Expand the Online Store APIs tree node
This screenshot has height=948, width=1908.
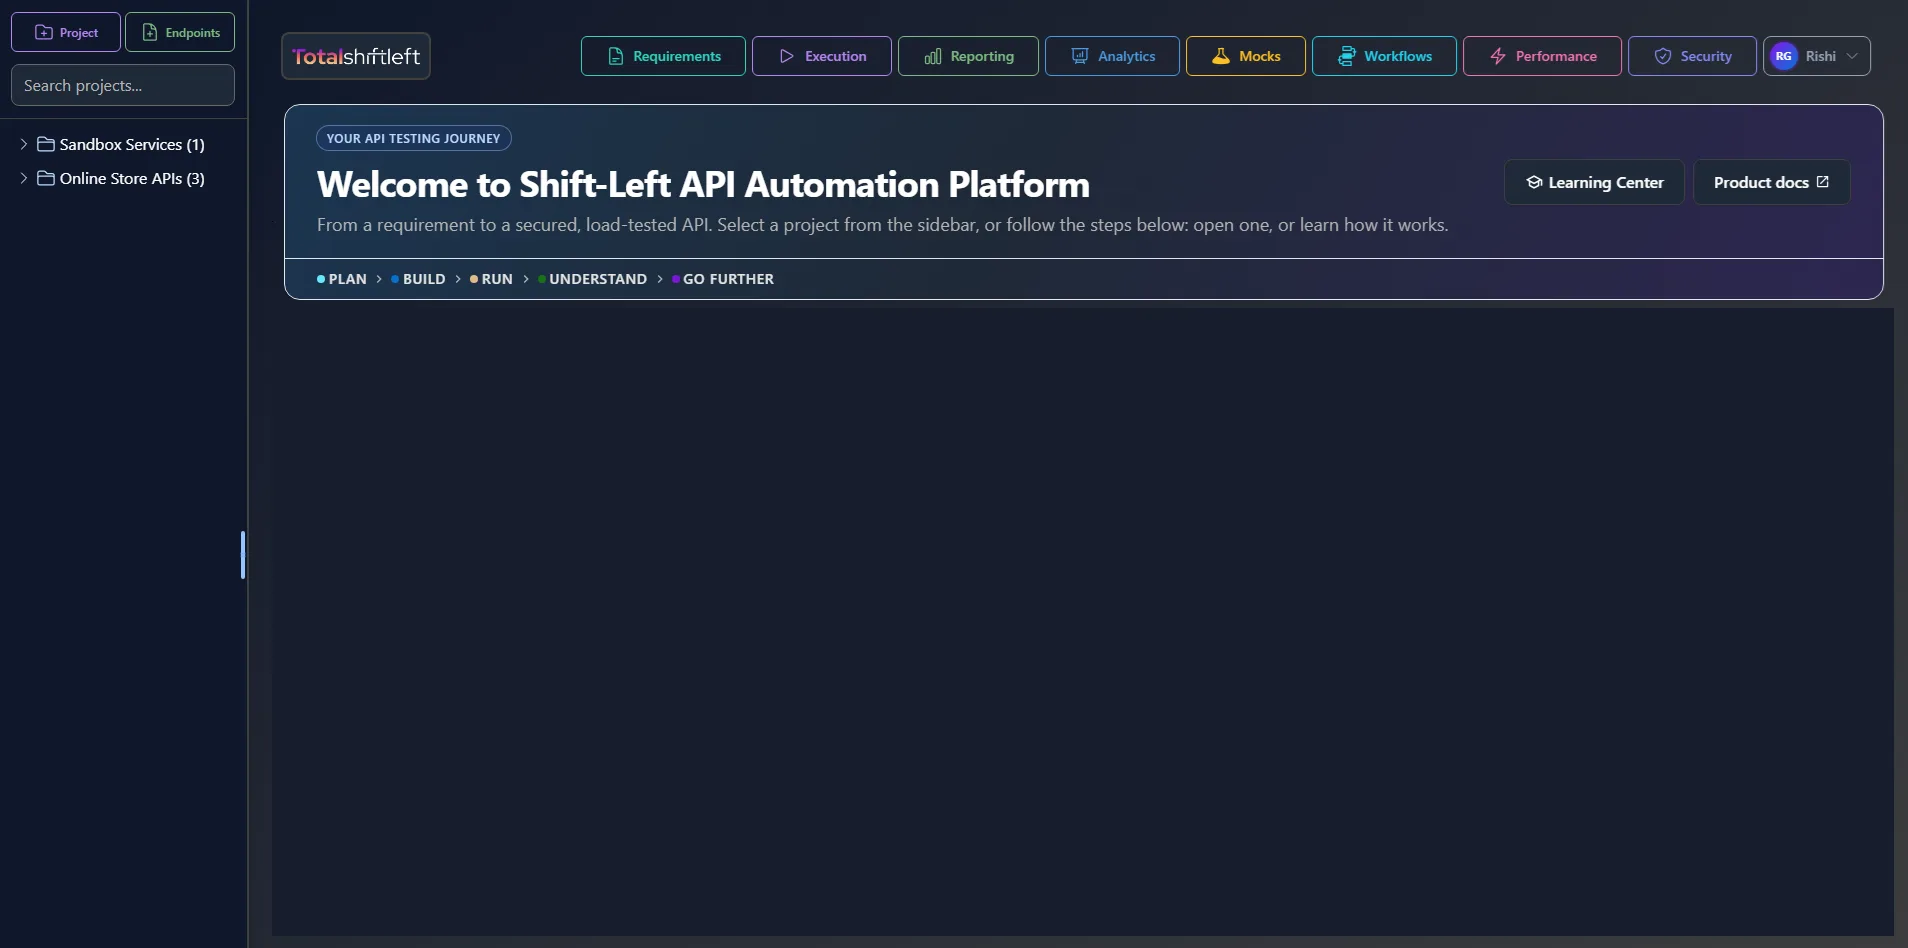(x=24, y=178)
